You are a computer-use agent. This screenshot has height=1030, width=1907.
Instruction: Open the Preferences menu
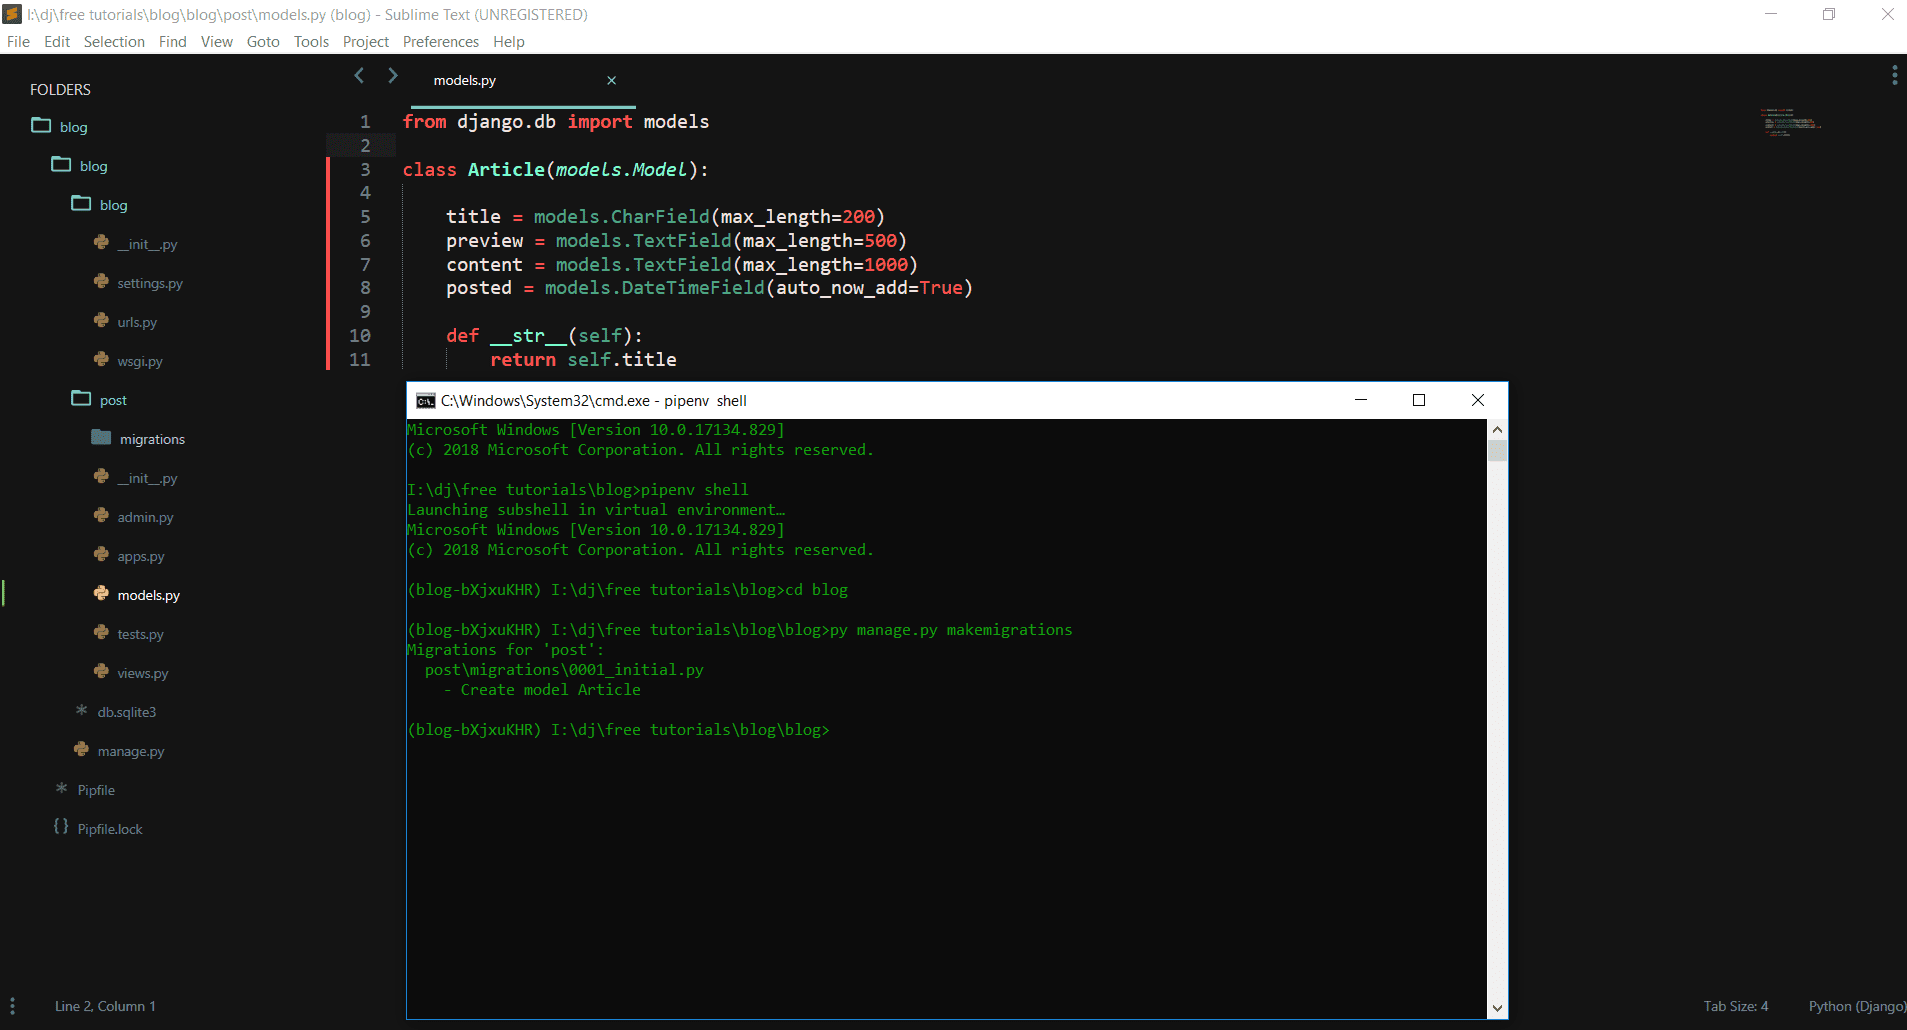point(440,41)
